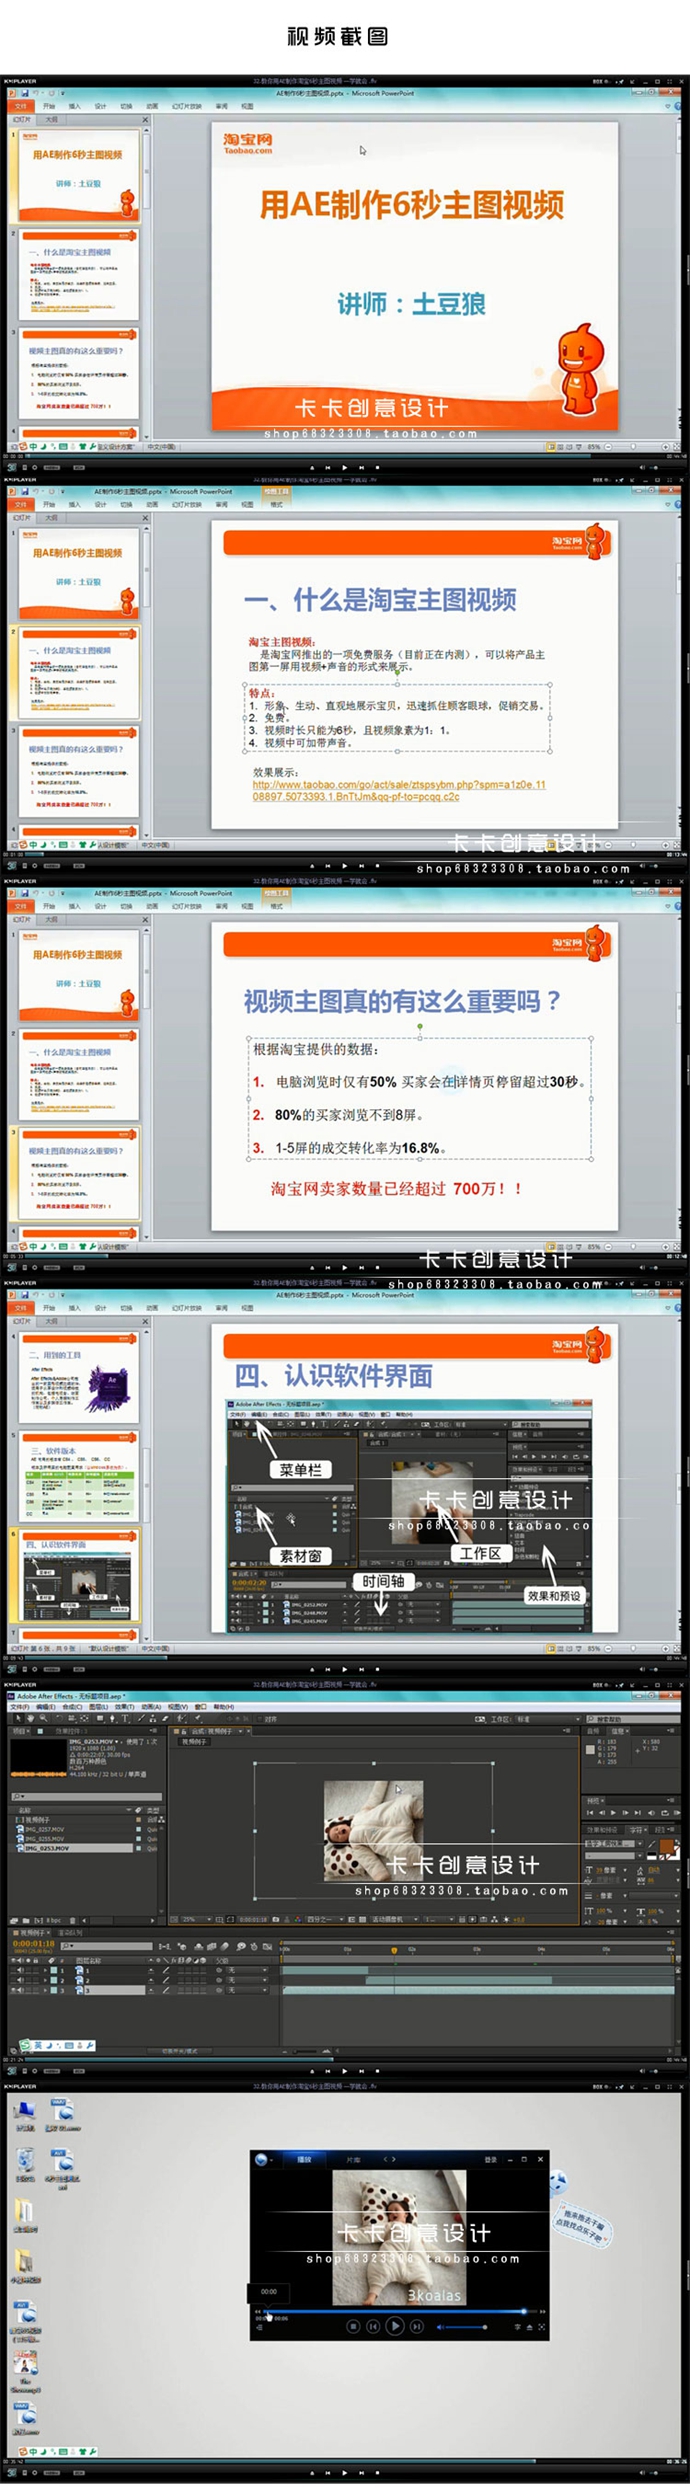Open 格式 ribbon tab in 什么是淘宝主图视频 PowerPoint
Screen dimensions: 690x2492
pos(276,505)
